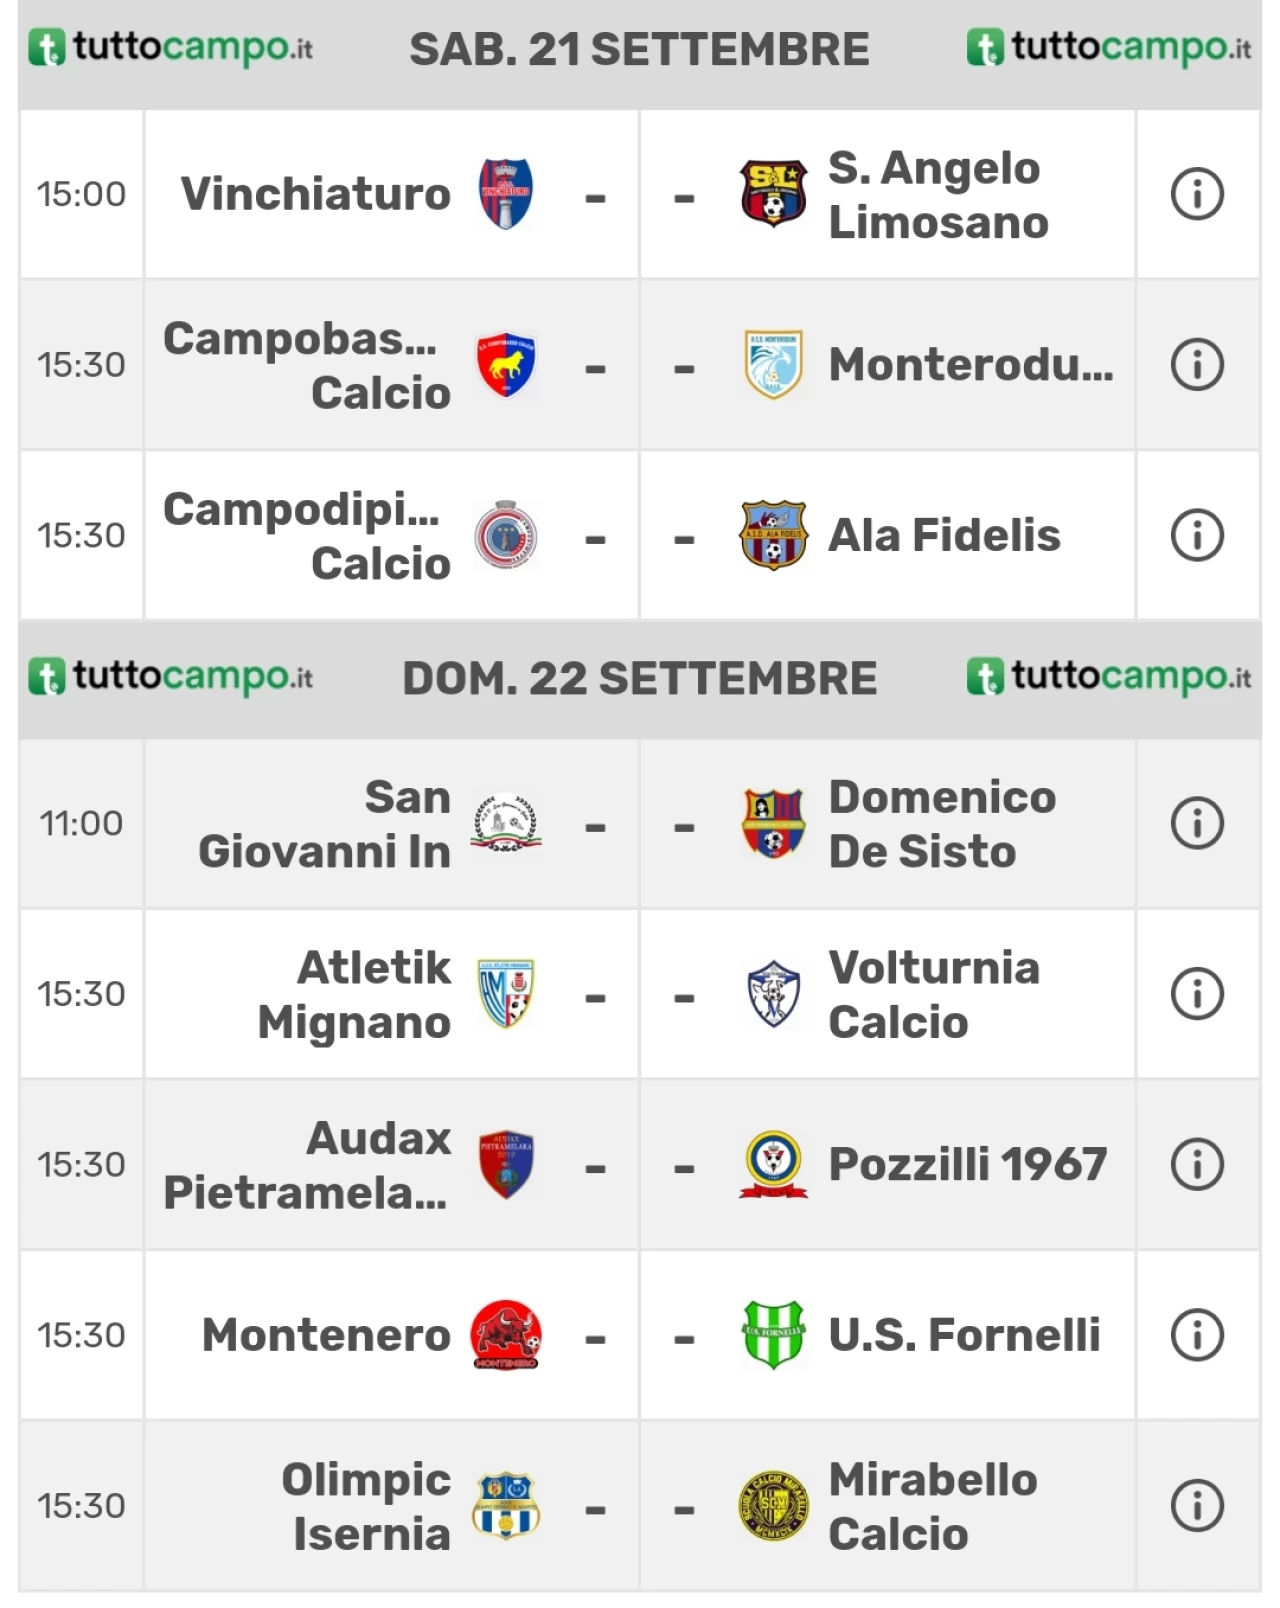Viewport: 1280px width, 1608px height.
Task: Click the SAB. 21 SETTEMBRE date header
Action: point(640,50)
